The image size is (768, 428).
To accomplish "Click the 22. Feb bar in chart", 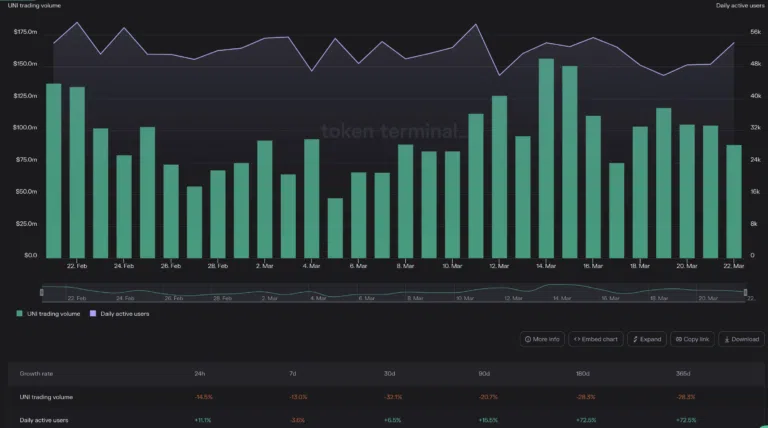I will 77,172.
